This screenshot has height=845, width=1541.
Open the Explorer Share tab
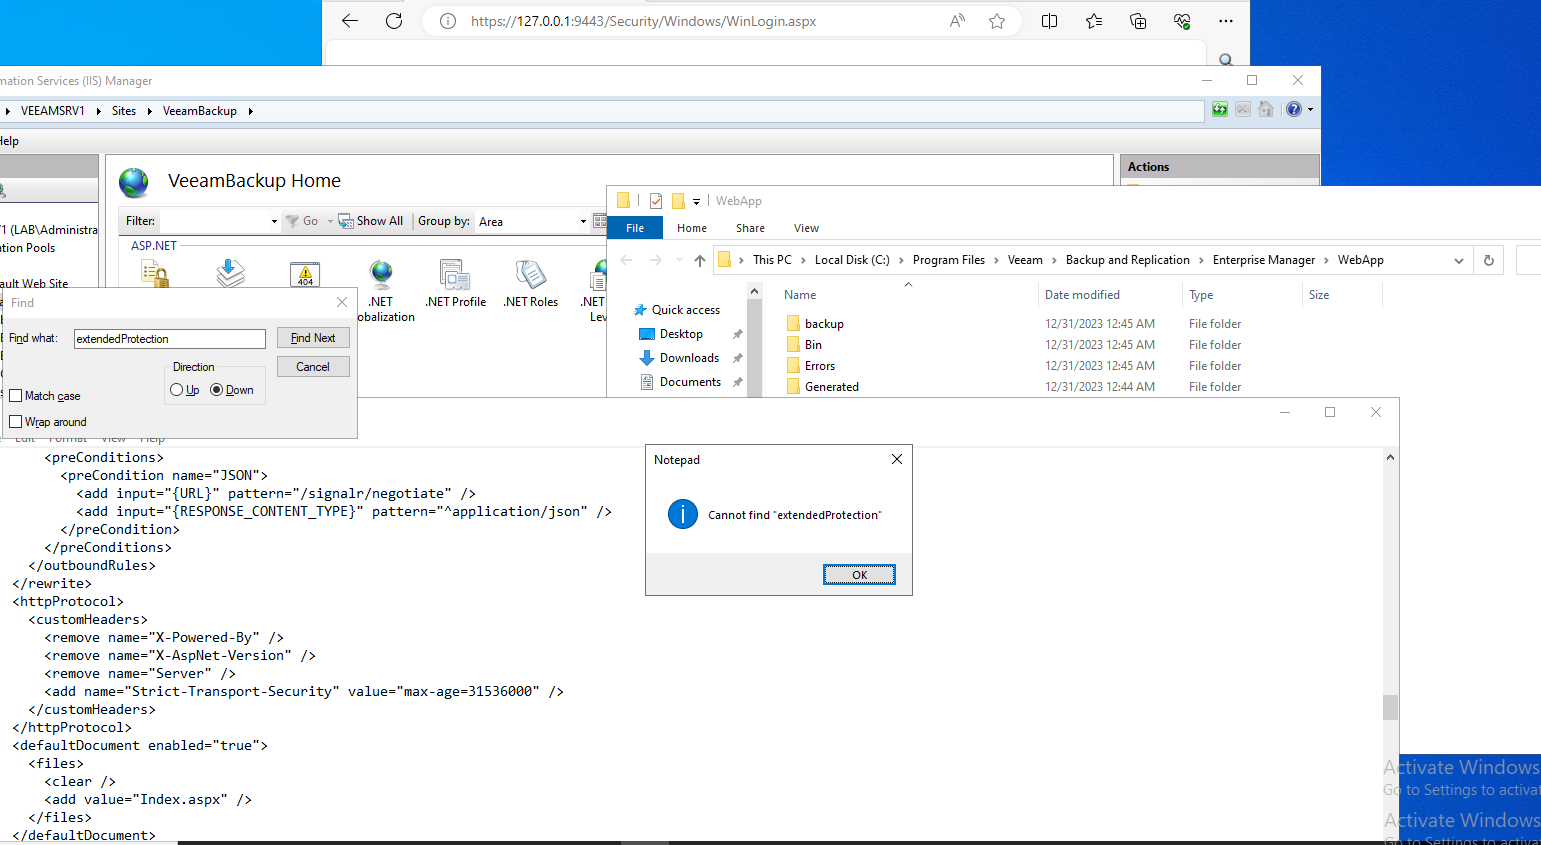(x=750, y=228)
